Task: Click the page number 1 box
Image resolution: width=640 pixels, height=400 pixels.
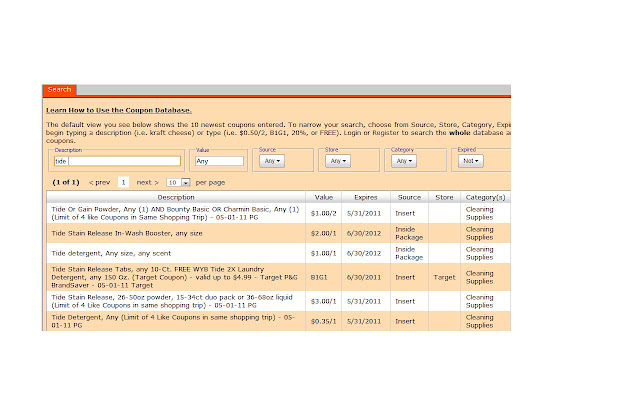Action: (x=123, y=182)
